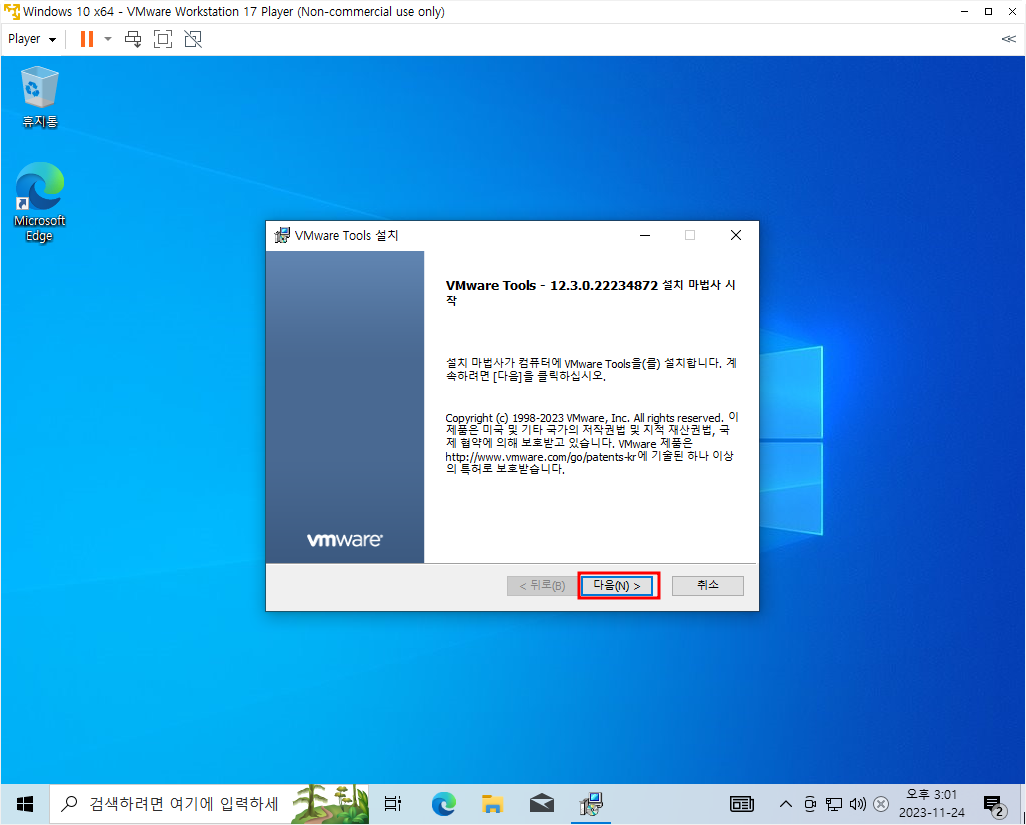Click the vmware logo in installer
1026x825 pixels.
[345, 540]
